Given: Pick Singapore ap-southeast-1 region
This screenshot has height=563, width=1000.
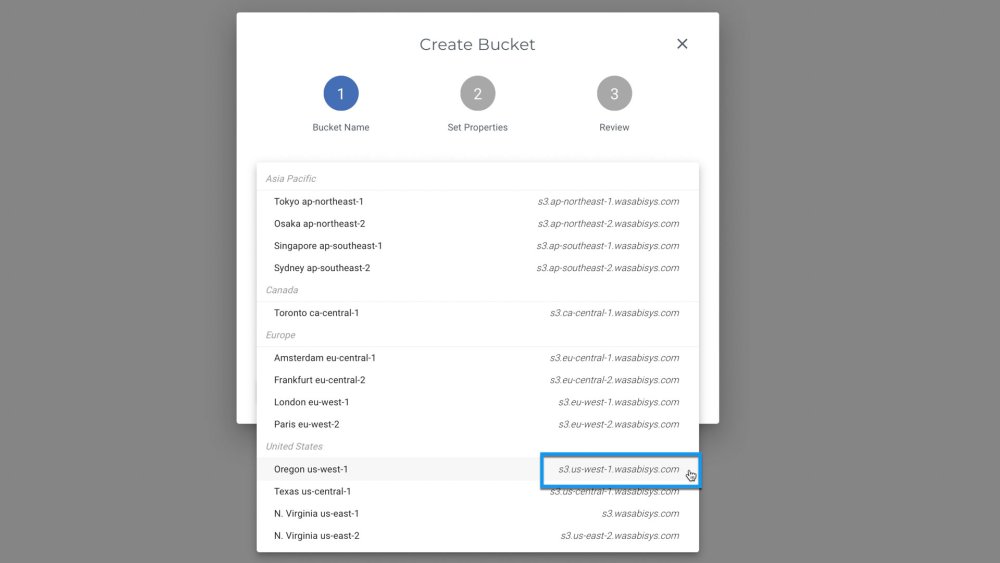Looking at the screenshot, I should pos(328,246).
